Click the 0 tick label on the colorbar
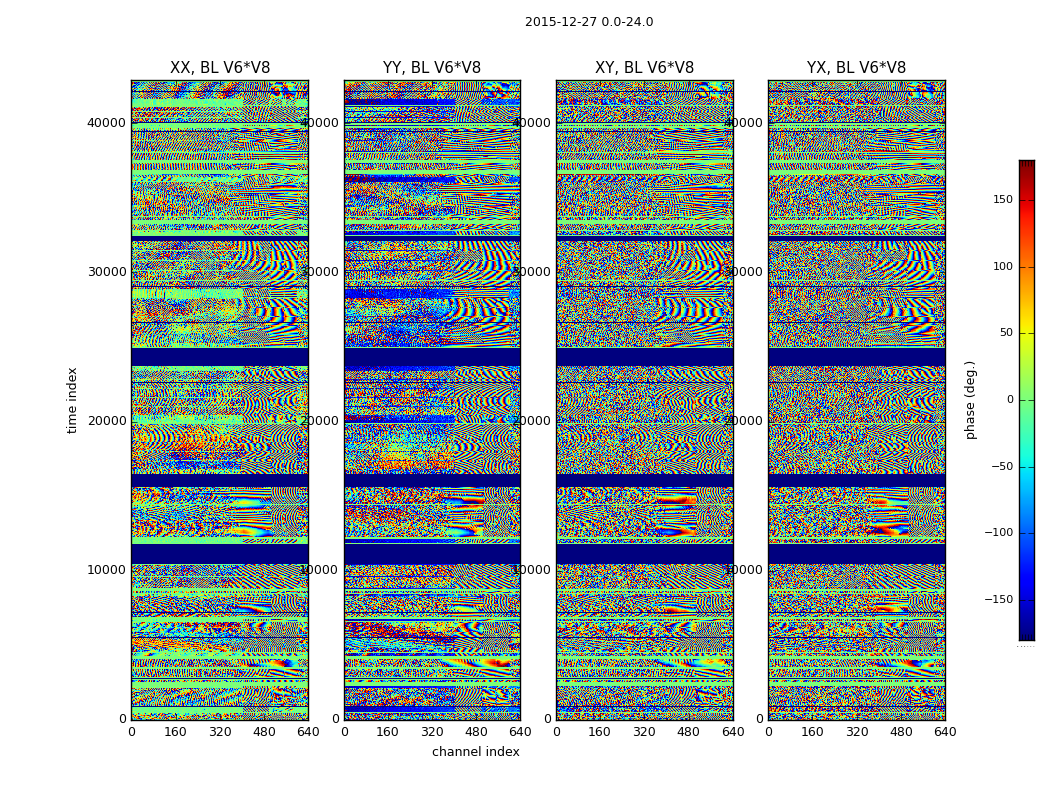This screenshot has height=800, width=1050. click(1009, 400)
